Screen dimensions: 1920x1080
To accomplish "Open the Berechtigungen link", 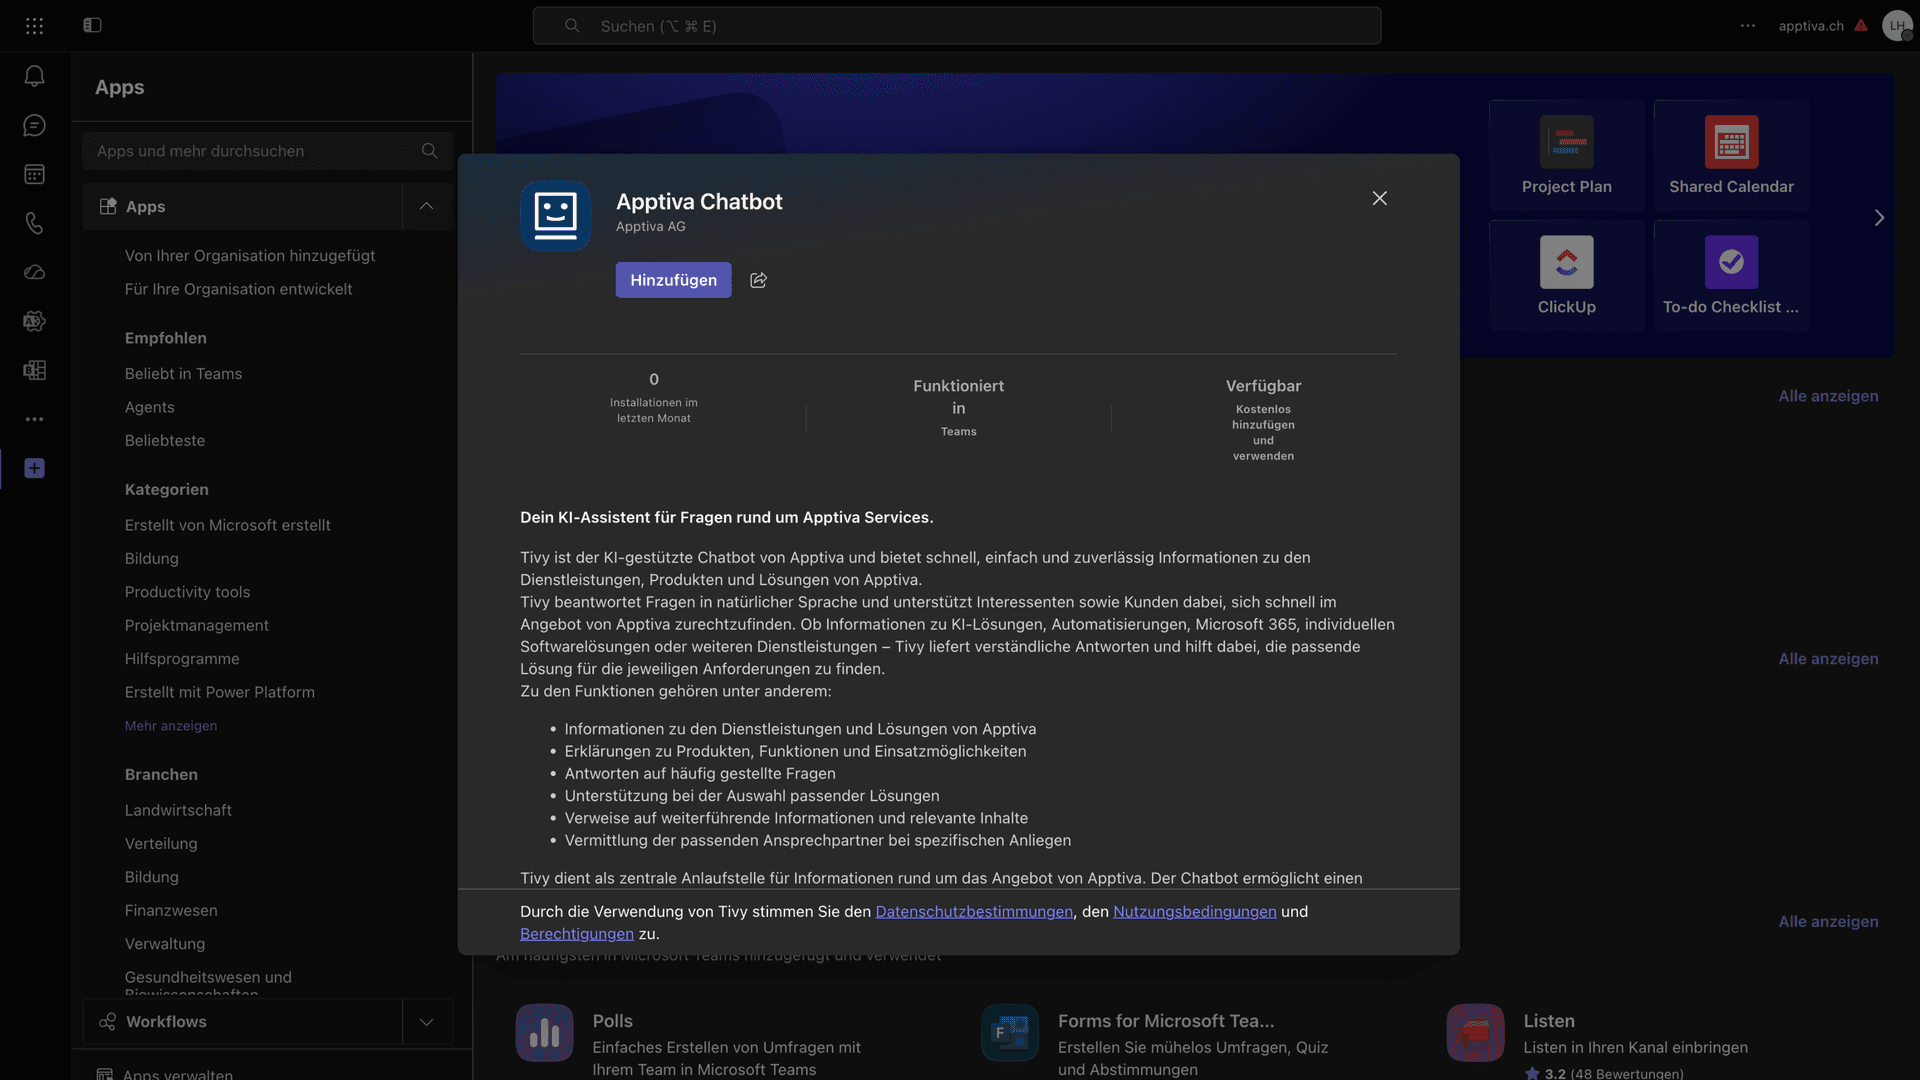I will click(x=577, y=934).
